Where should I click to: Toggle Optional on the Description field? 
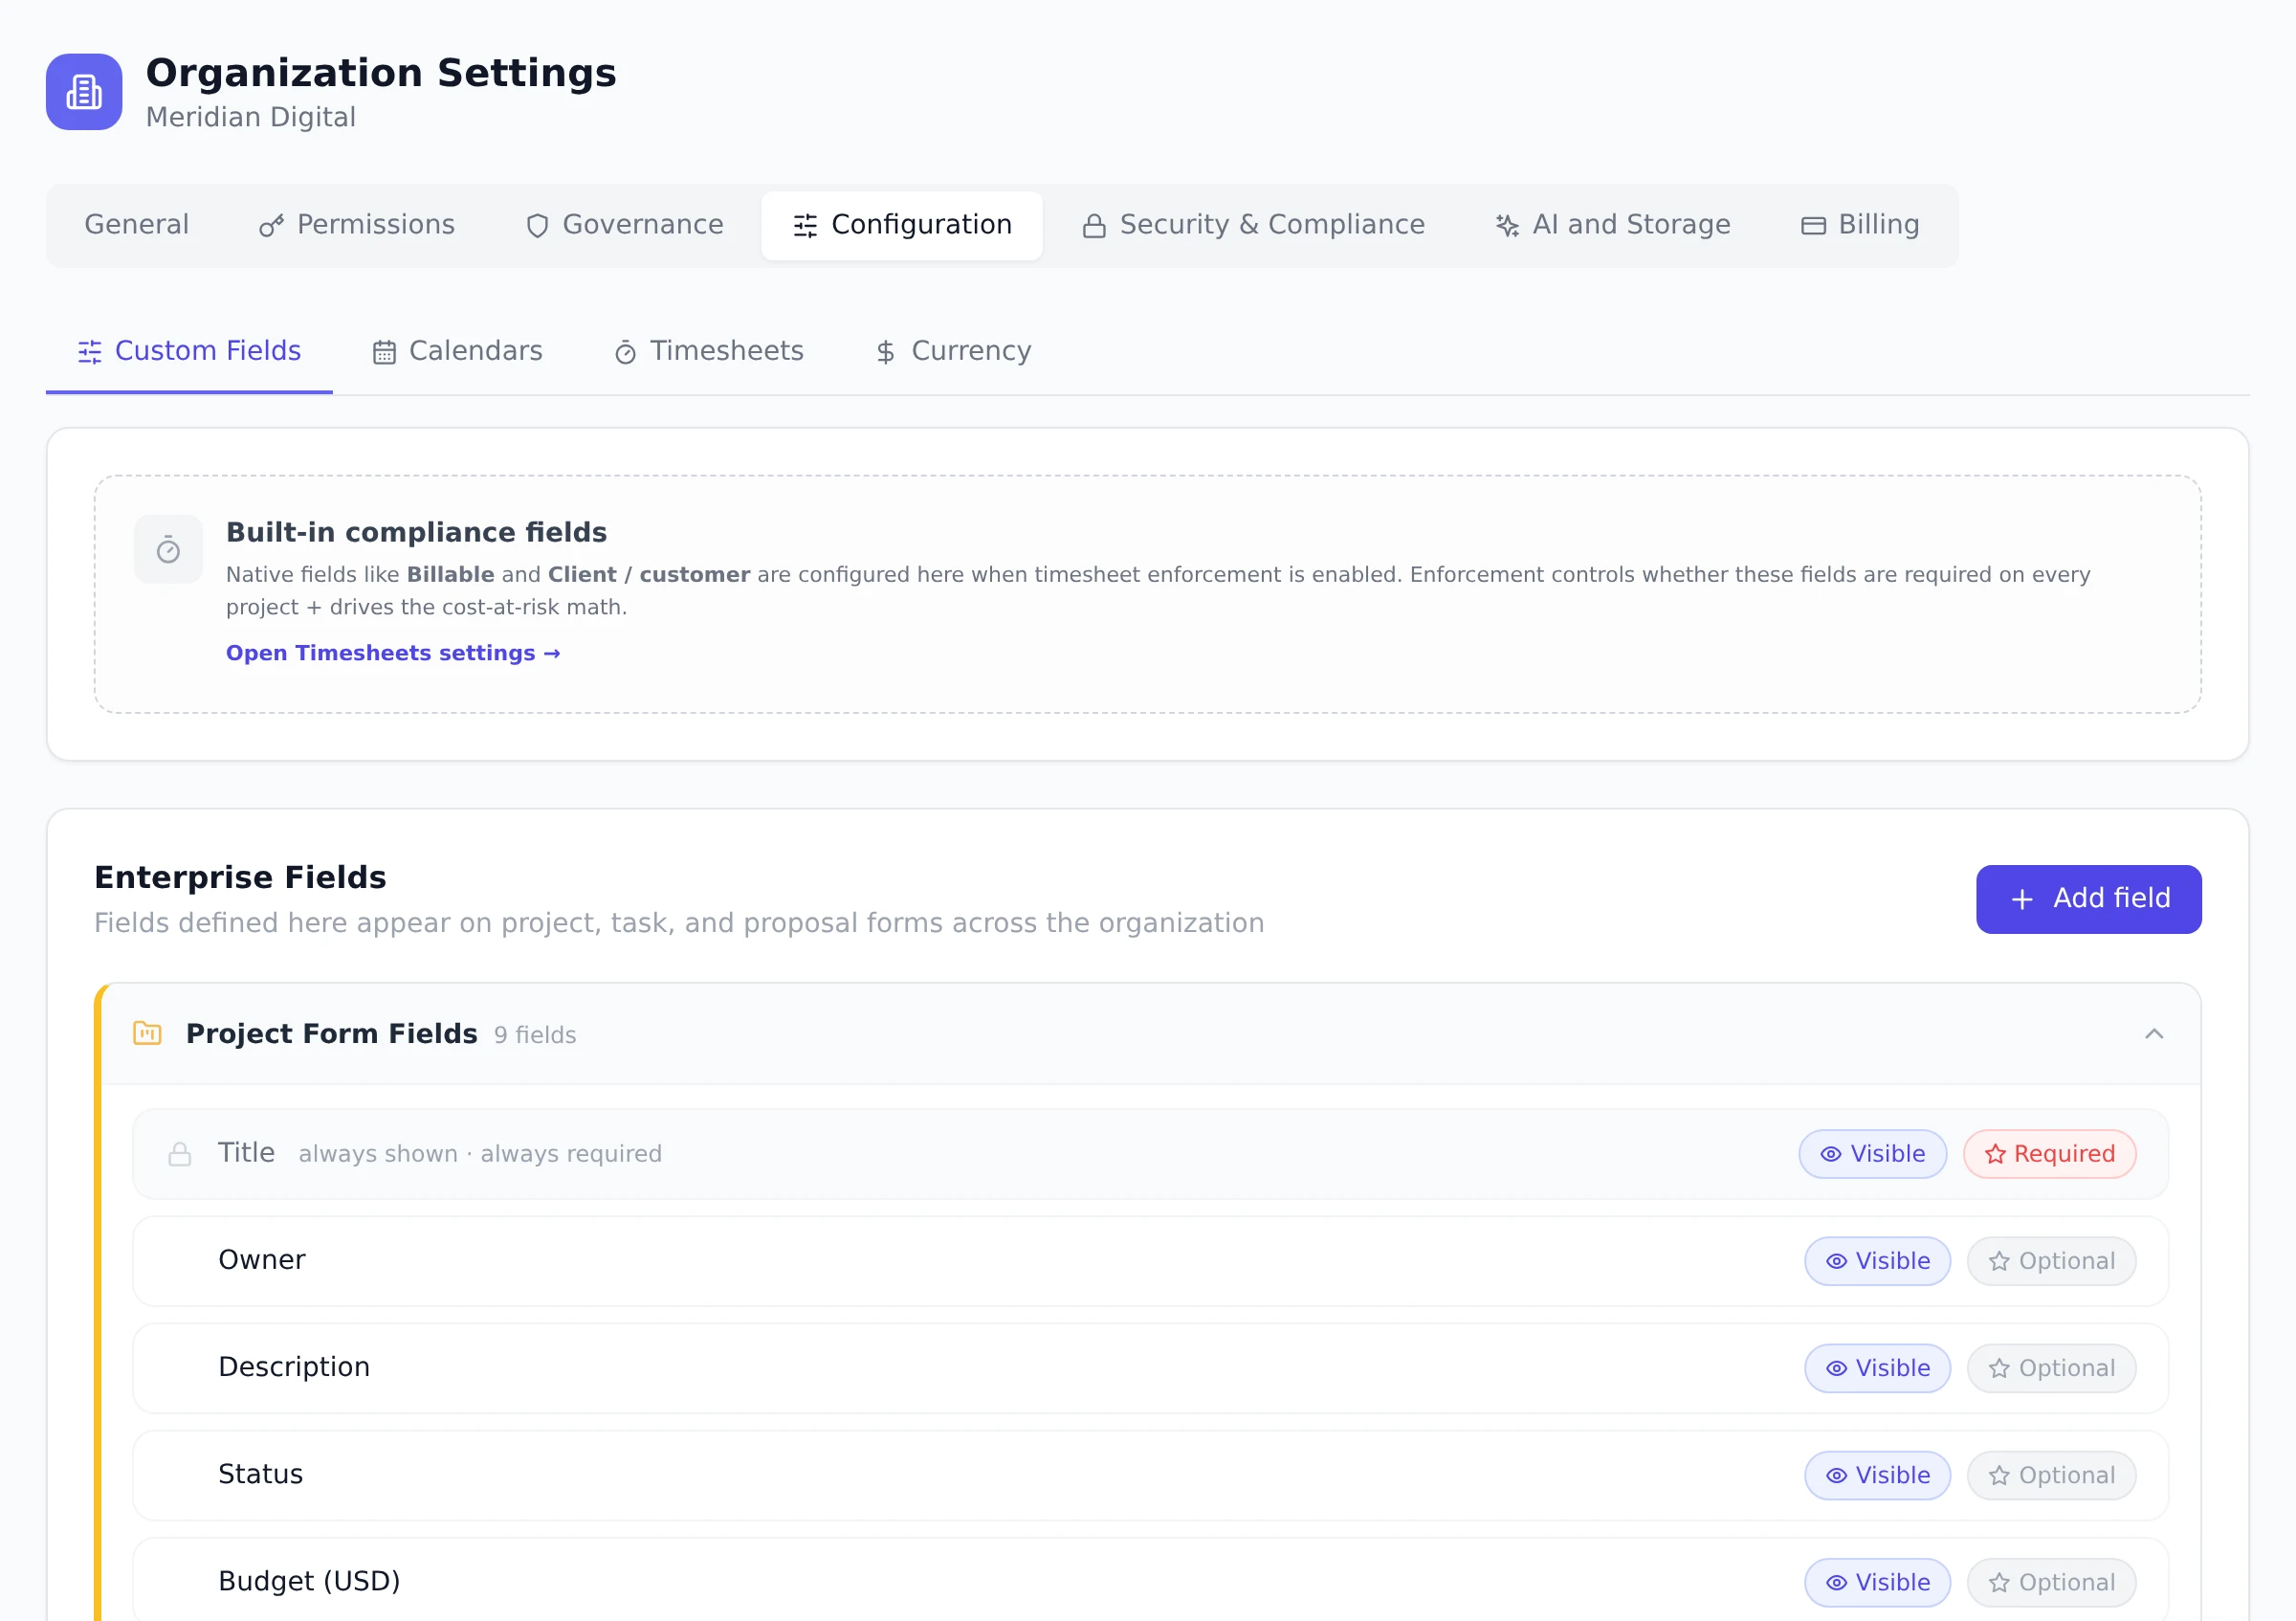(x=2051, y=1368)
